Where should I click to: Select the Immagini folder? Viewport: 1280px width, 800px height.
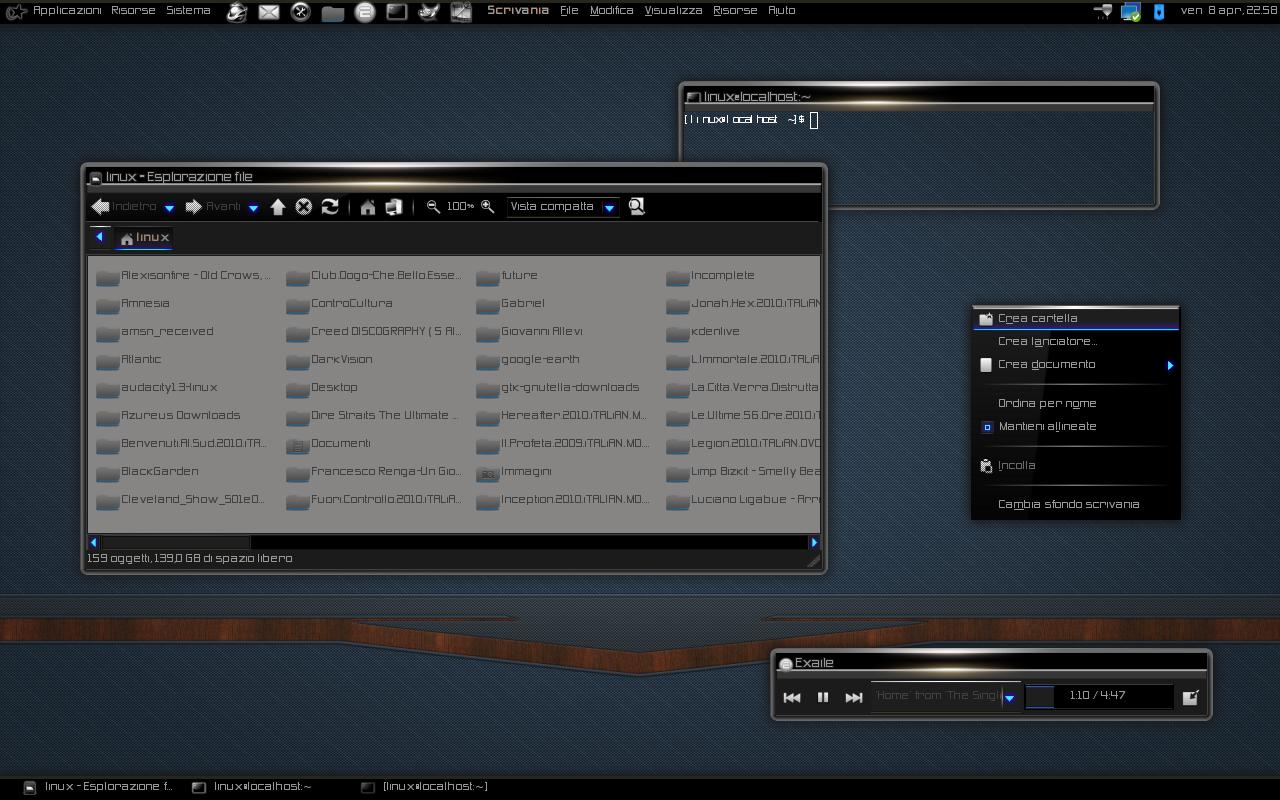pos(515,472)
